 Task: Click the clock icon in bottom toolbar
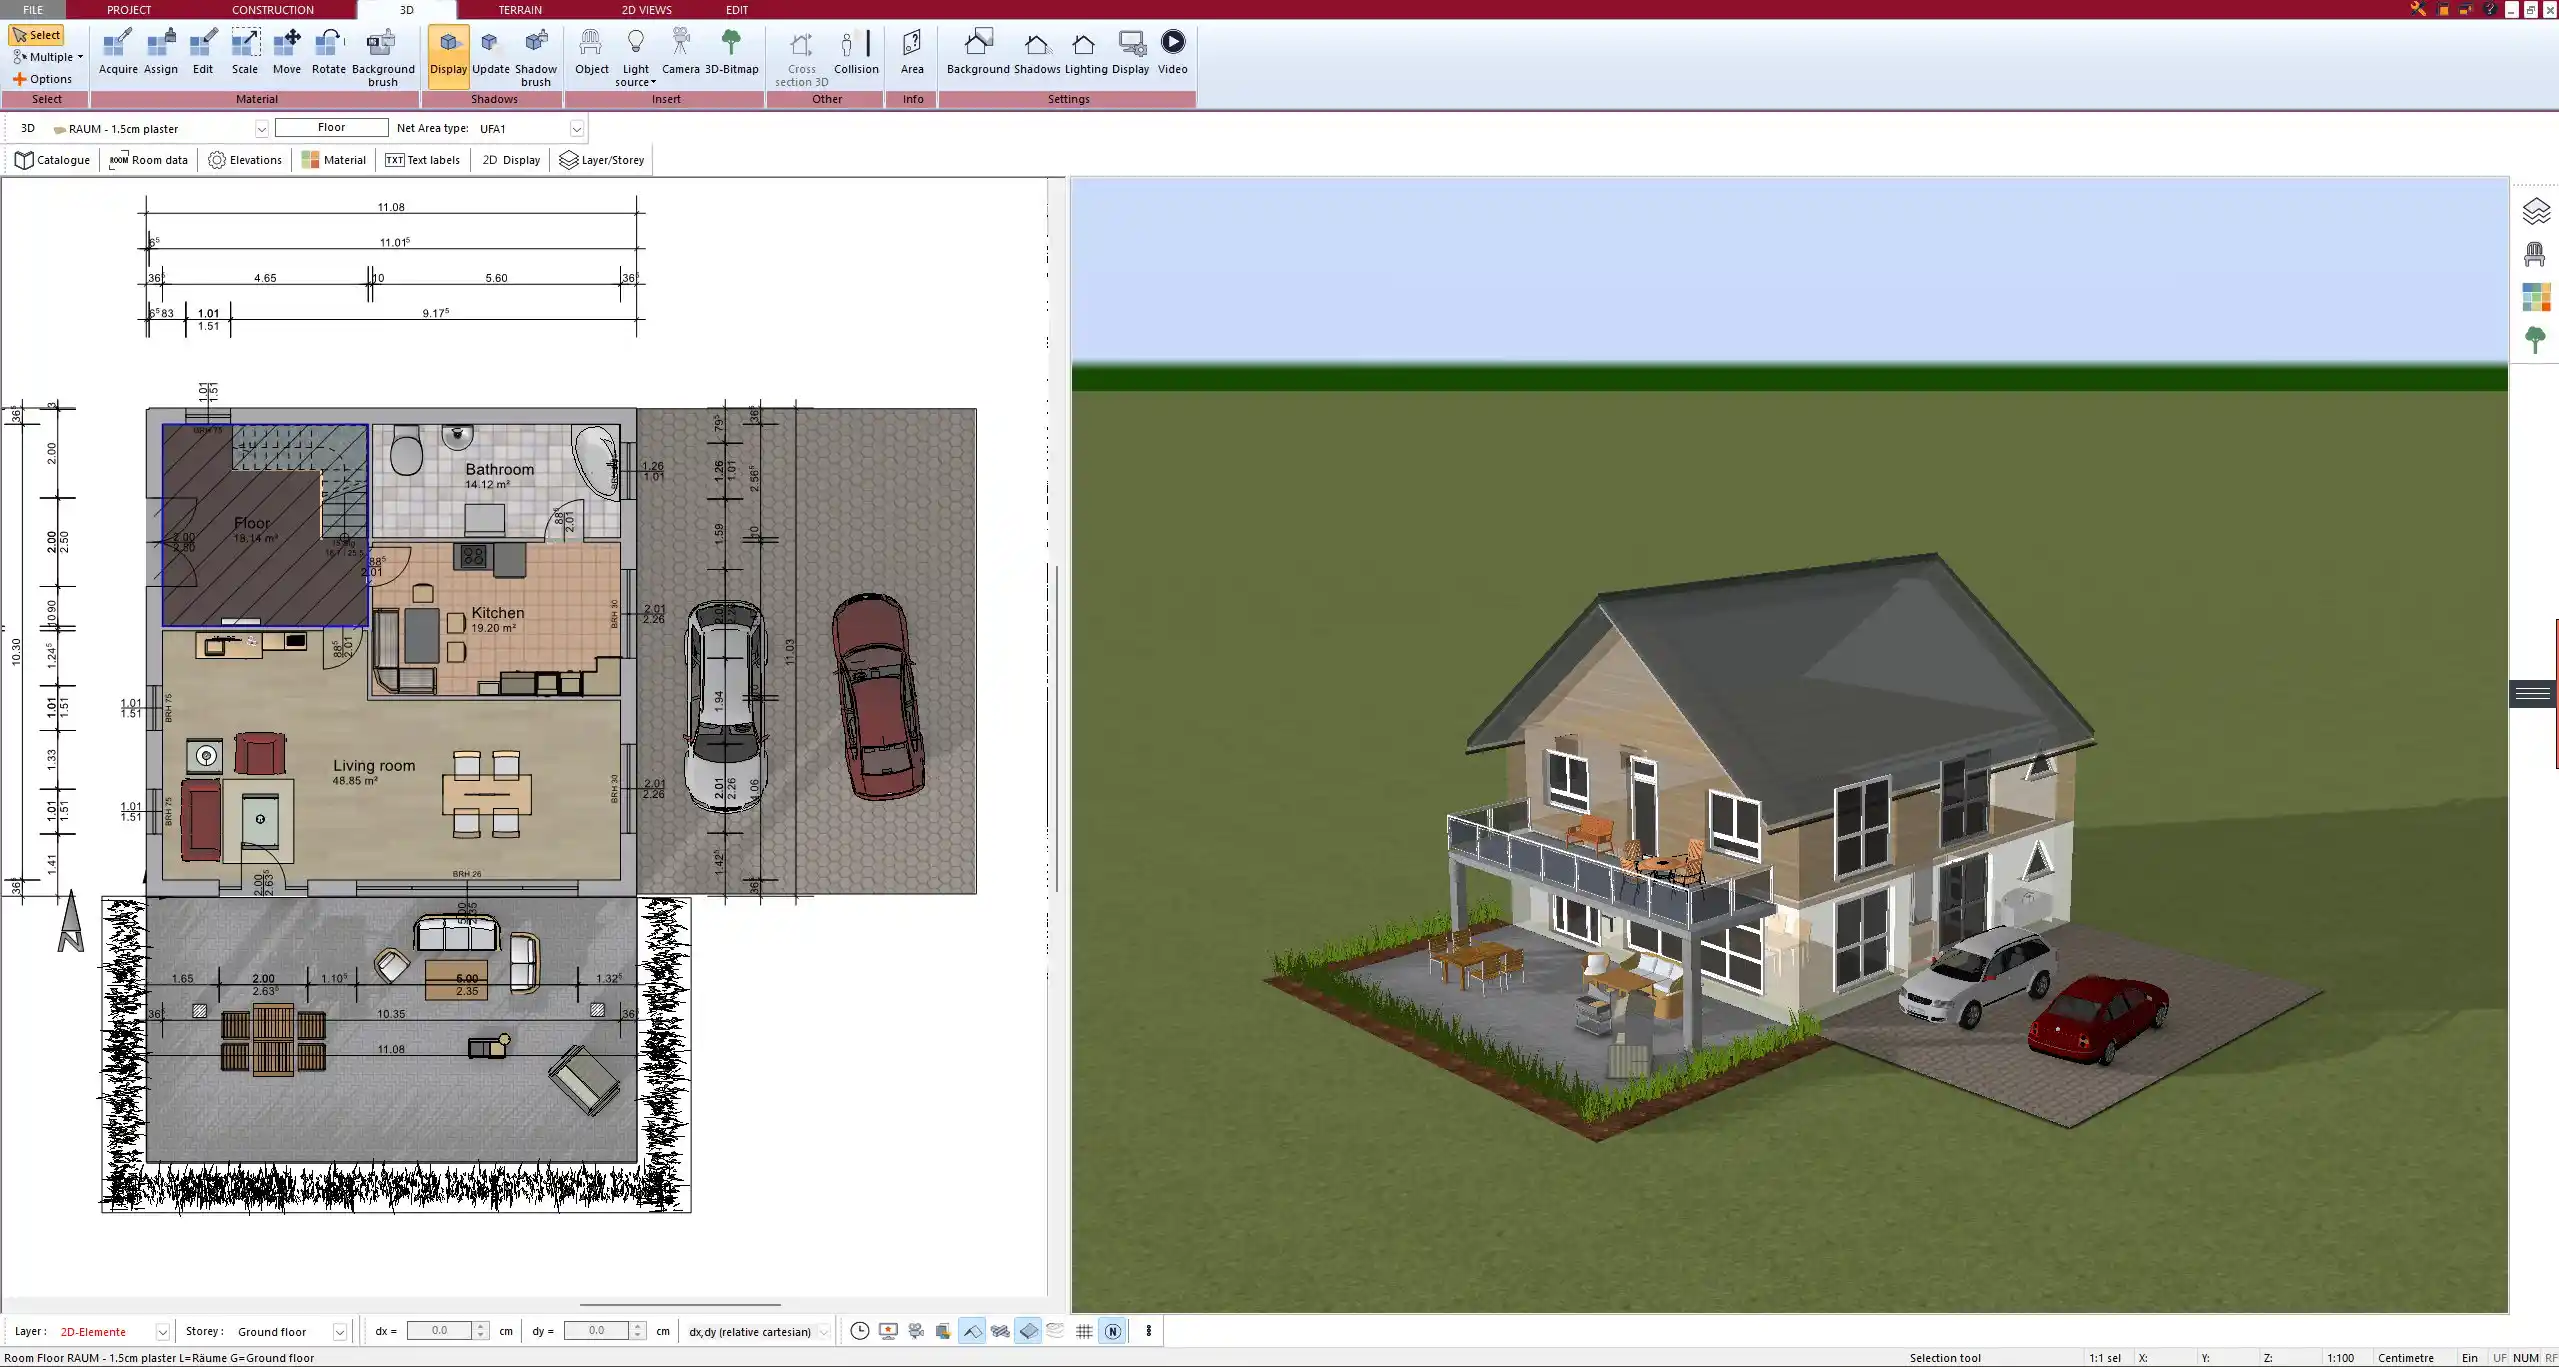pyautogui.click(x=859, y=1331)
